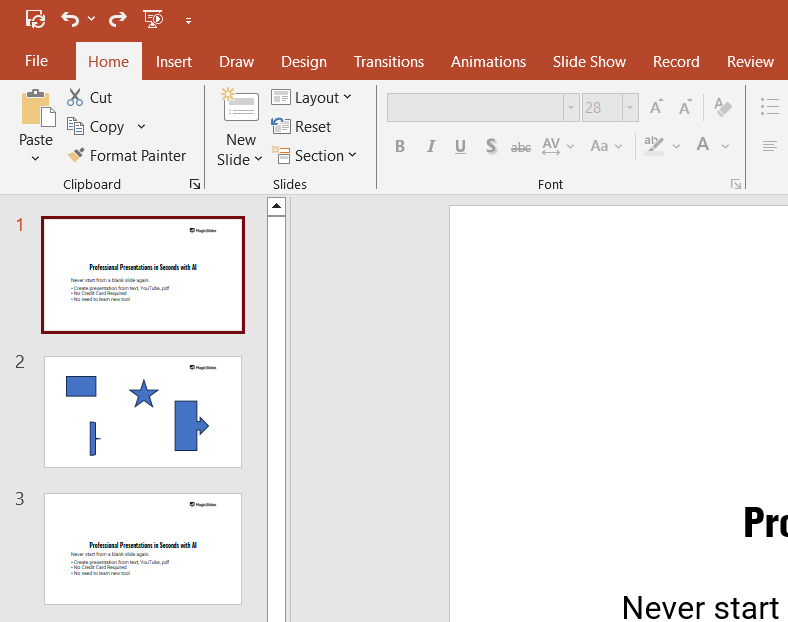Toggle Underline formatting
The image size is (788, 622).
[460, 146]
